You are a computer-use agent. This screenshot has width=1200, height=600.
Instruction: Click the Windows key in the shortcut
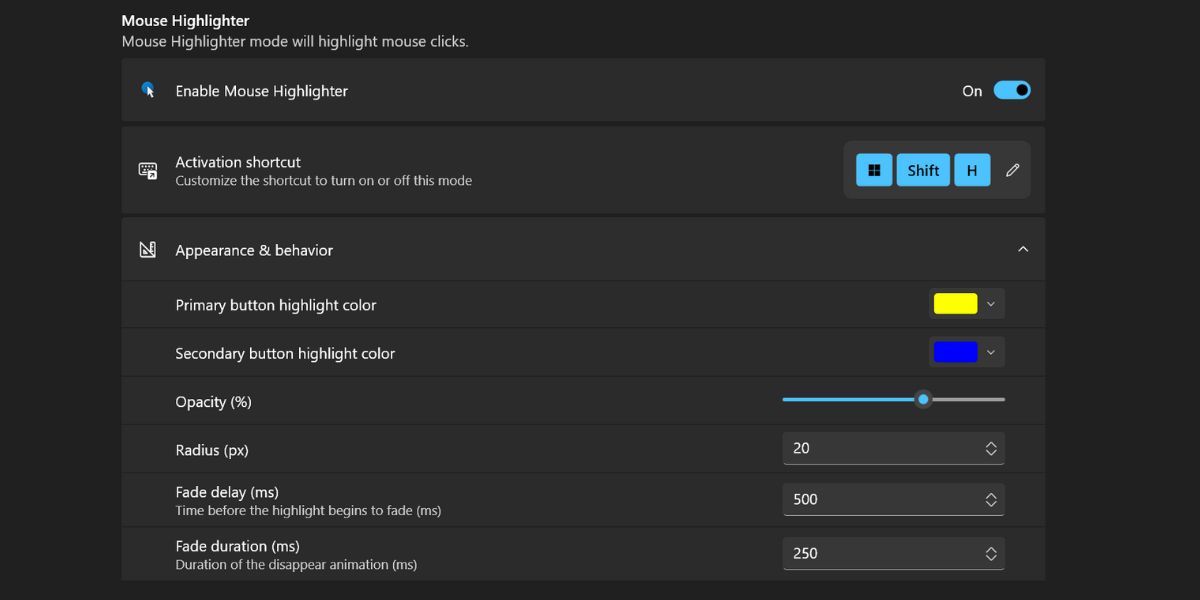[x=874, y=170]
